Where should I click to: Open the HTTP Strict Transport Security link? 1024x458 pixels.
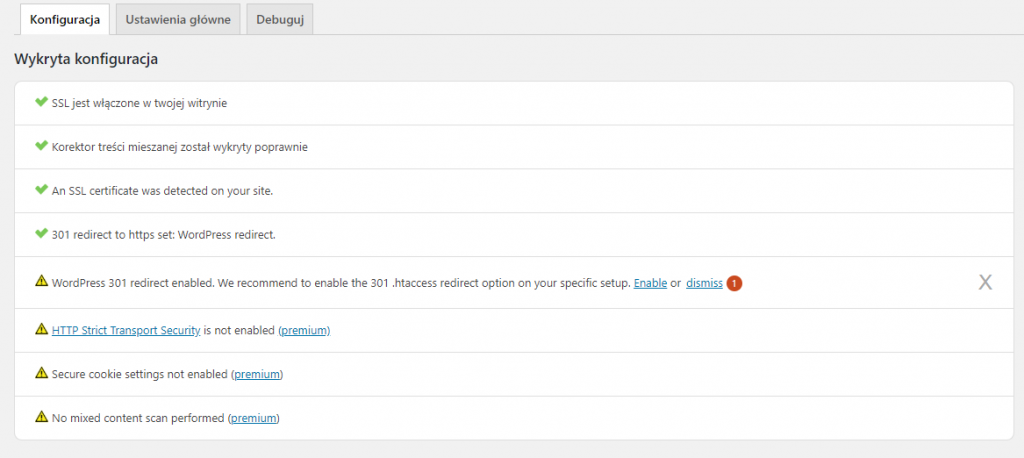tap(126, 330)
